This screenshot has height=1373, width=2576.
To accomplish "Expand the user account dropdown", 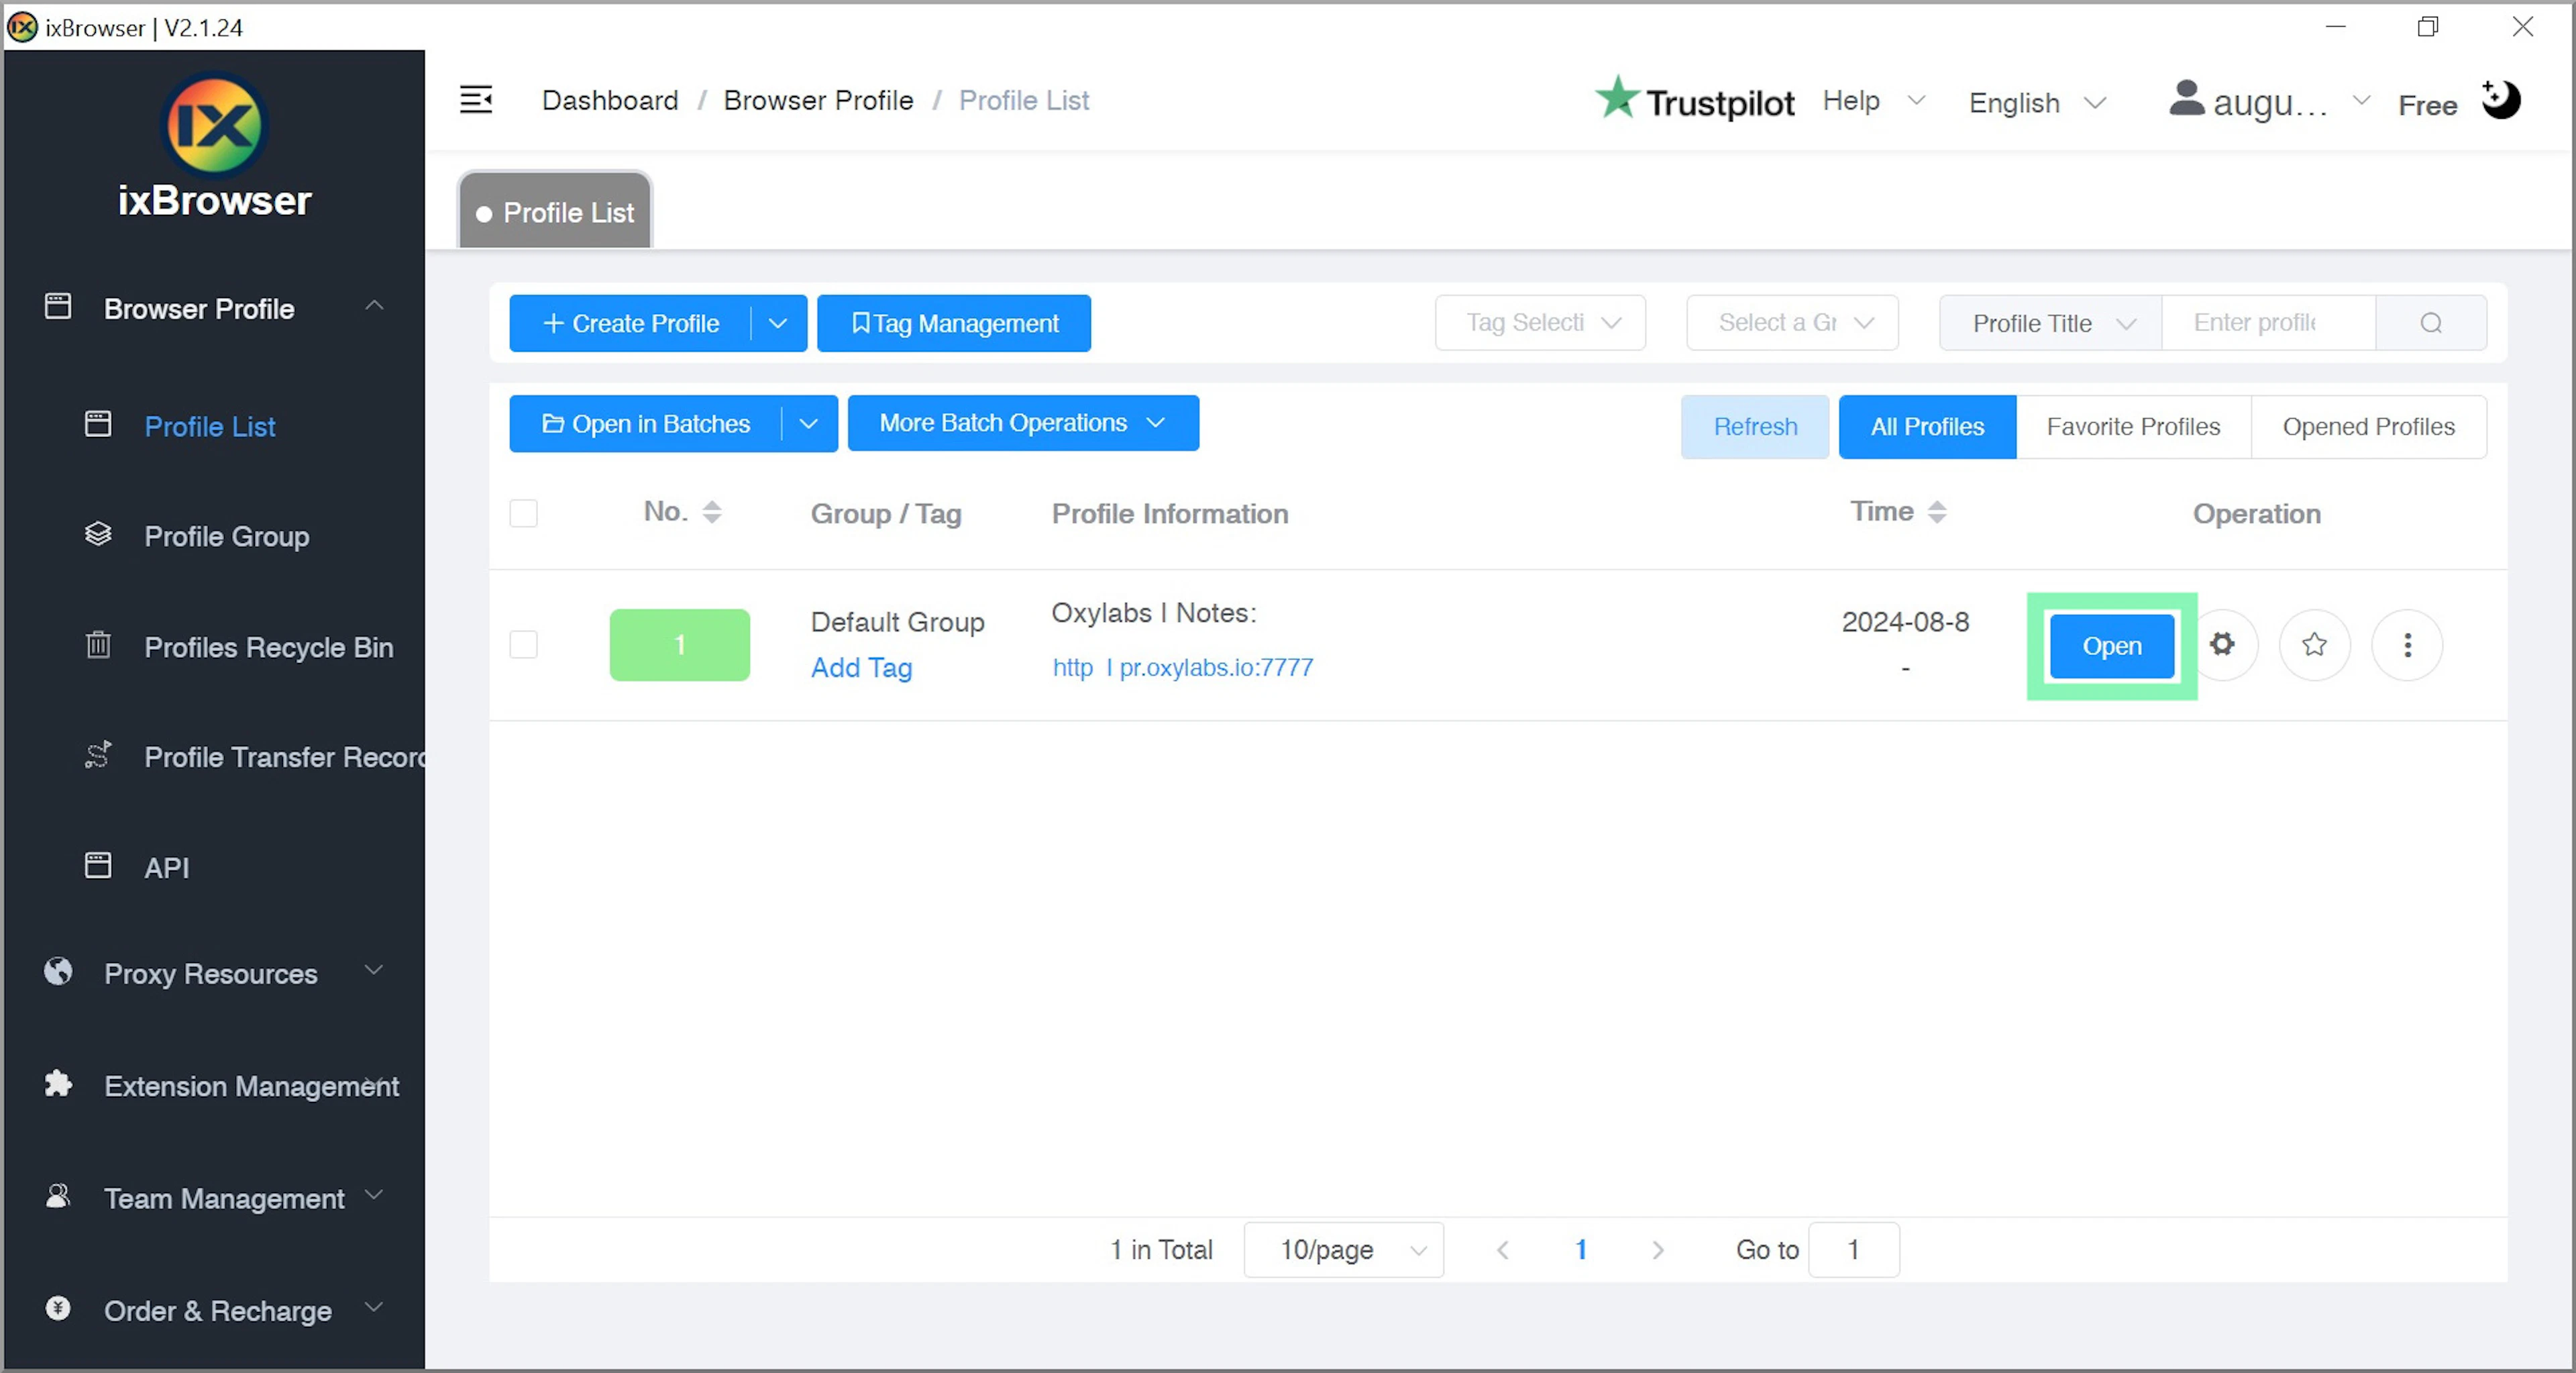I will [2361, 100].
